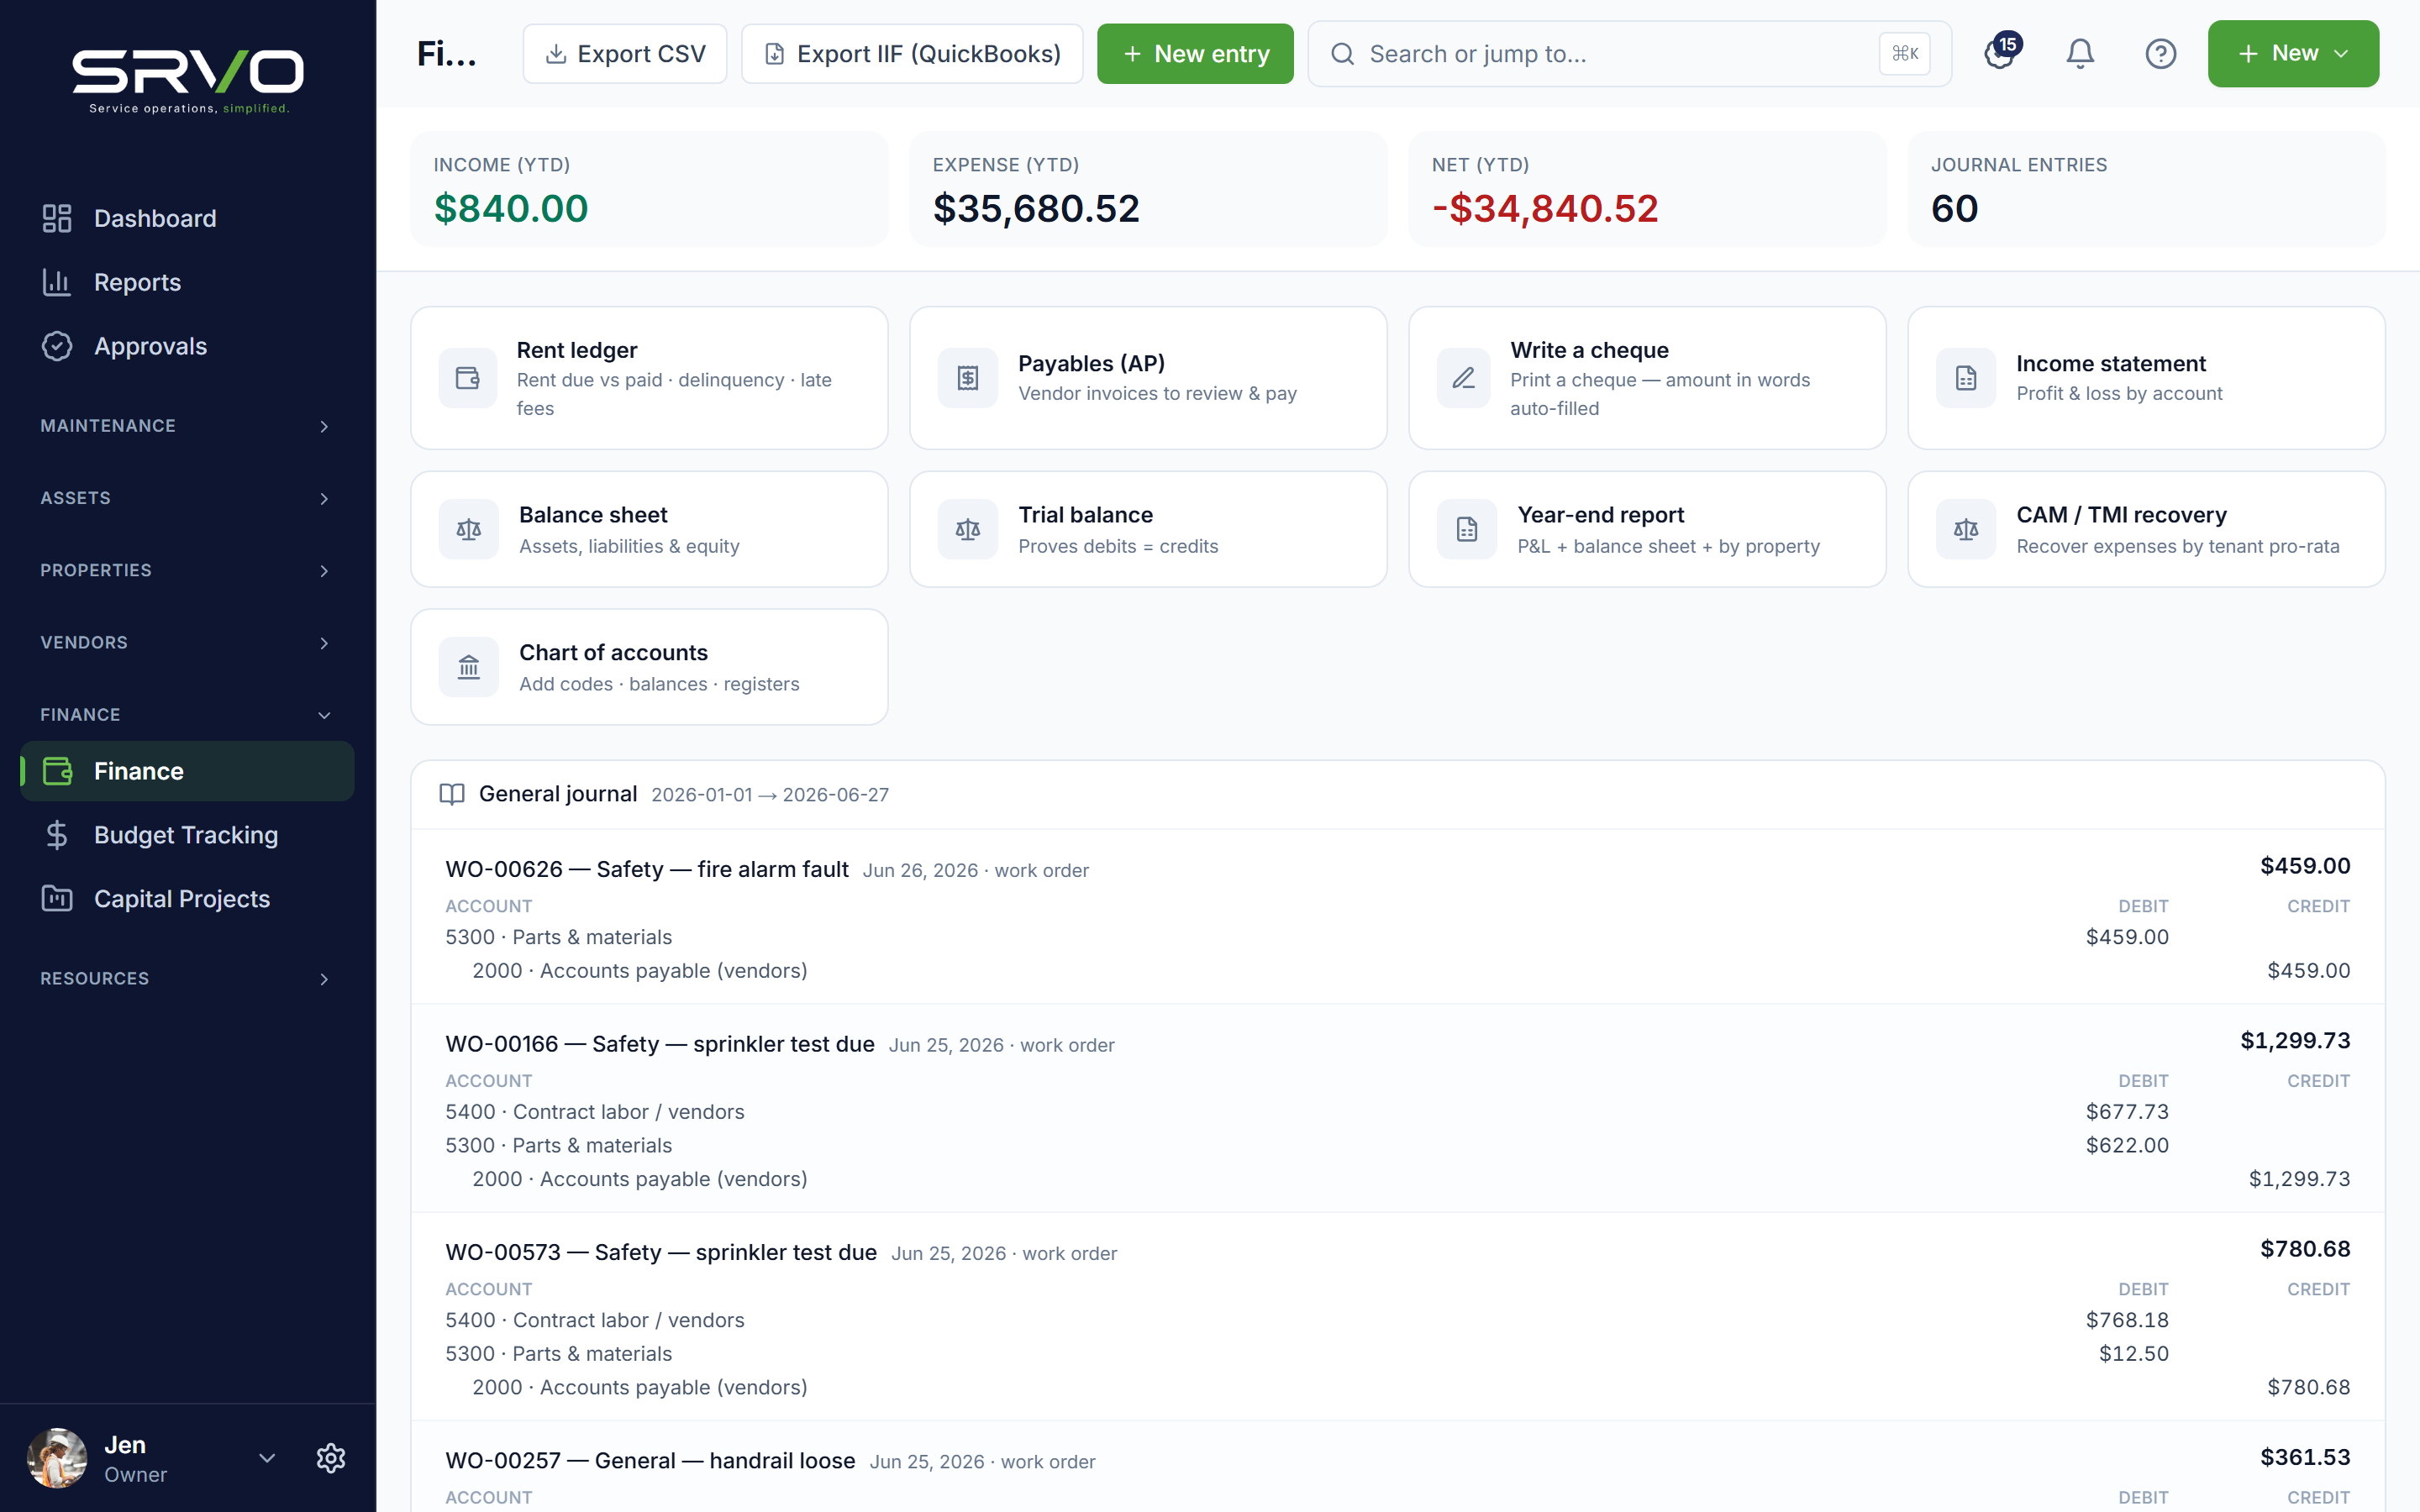This screenshot has width=2420, height=1512.
Task: Open the Trial balance card
Action: [x=1148, y=529]
